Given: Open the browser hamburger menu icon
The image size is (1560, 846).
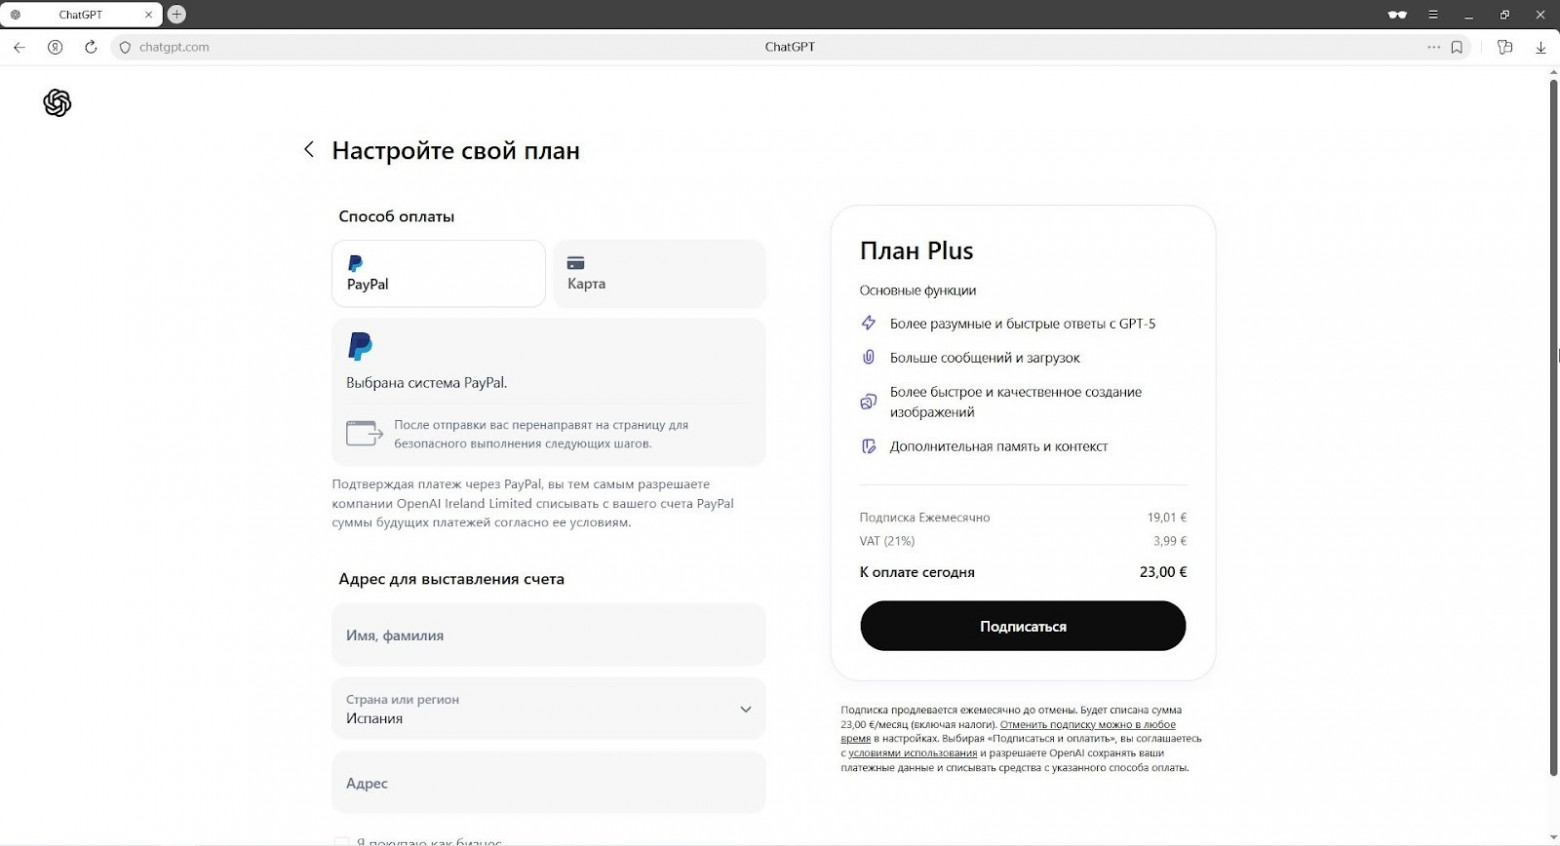Looking at the screenshot, I should 1433,14.
